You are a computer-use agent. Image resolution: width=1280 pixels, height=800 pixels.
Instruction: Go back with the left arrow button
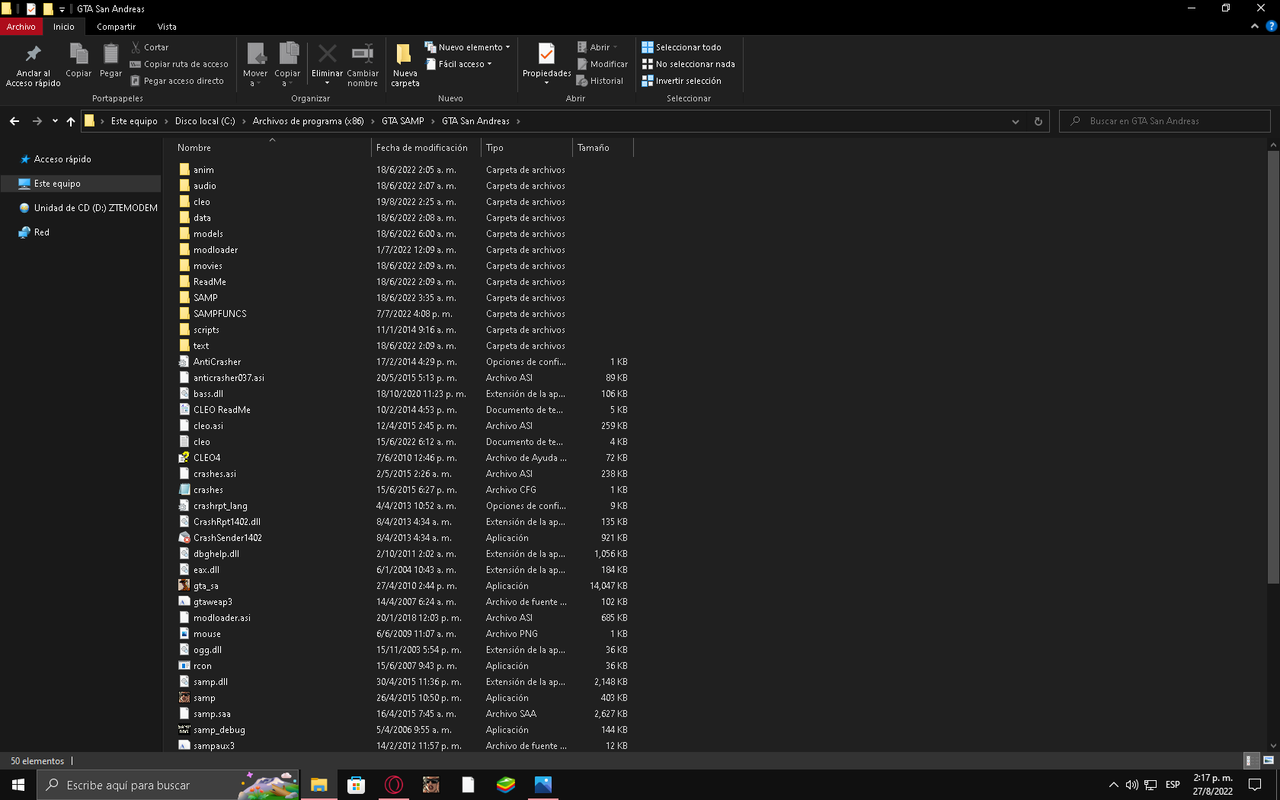14,121
